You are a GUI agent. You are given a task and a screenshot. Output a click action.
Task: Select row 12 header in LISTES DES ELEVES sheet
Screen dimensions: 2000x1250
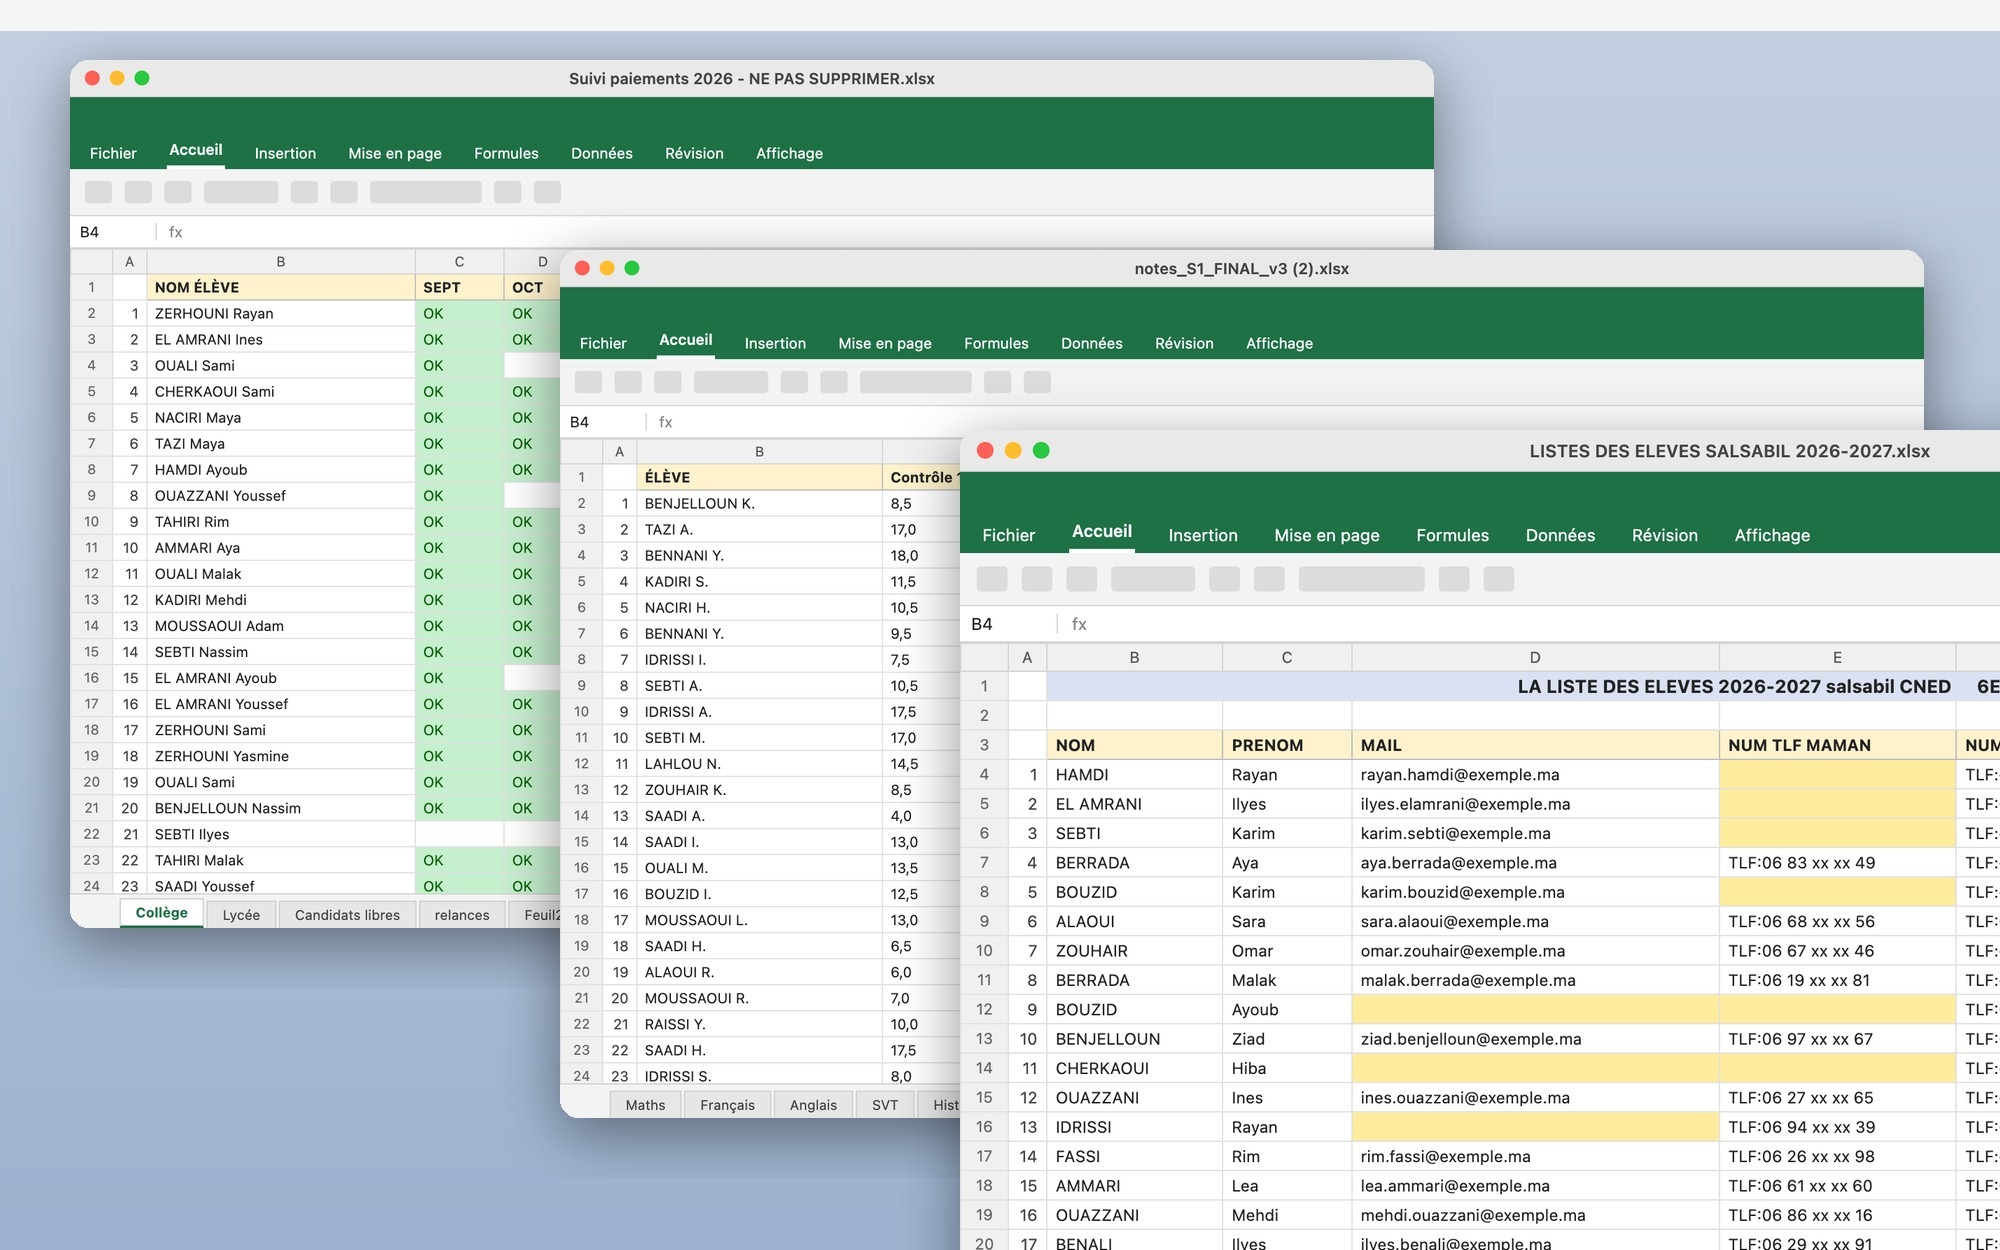984,1010
